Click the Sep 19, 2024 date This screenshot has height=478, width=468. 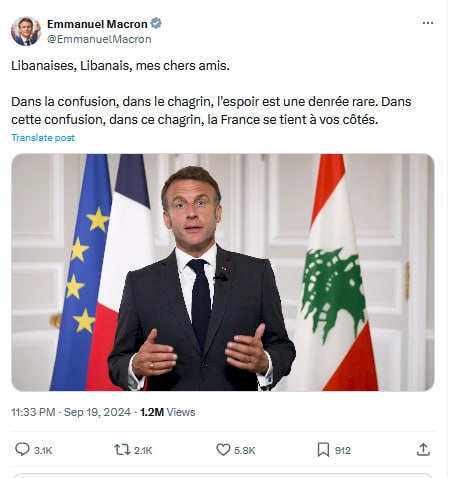pos(97,412)
